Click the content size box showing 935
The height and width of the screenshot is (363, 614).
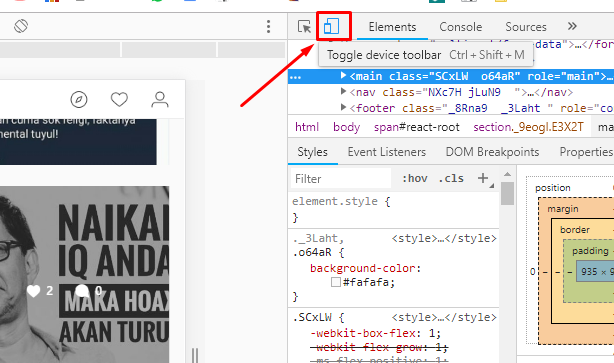tap(595, 272)
